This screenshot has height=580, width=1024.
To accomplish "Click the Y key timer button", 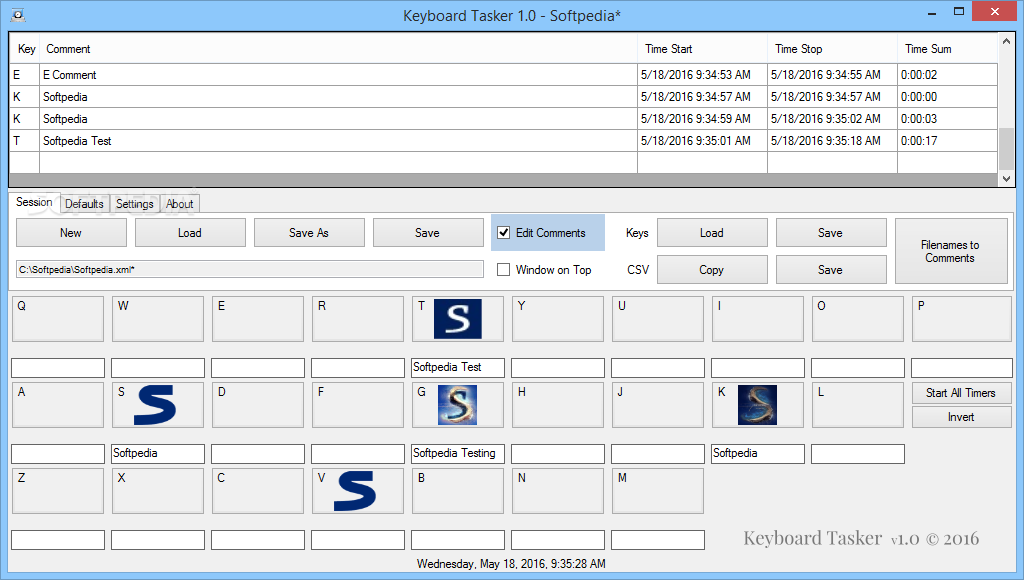I will (558, 319).
